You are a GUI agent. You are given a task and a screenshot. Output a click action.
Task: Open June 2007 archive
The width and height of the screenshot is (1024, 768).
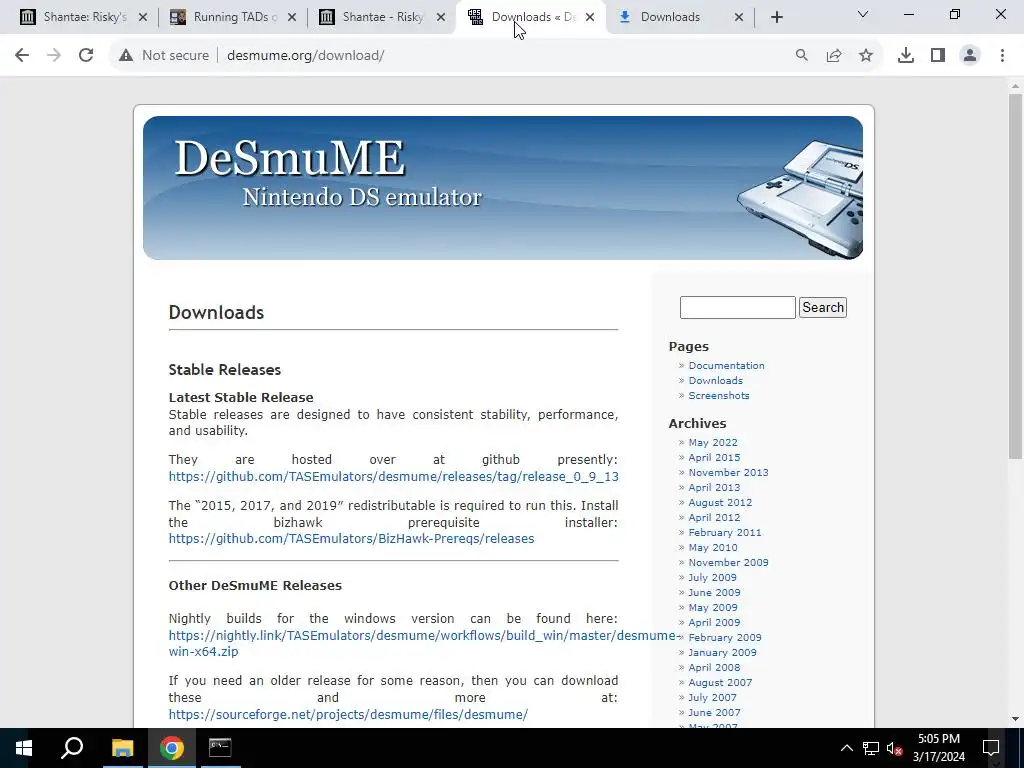pos(714,713)
